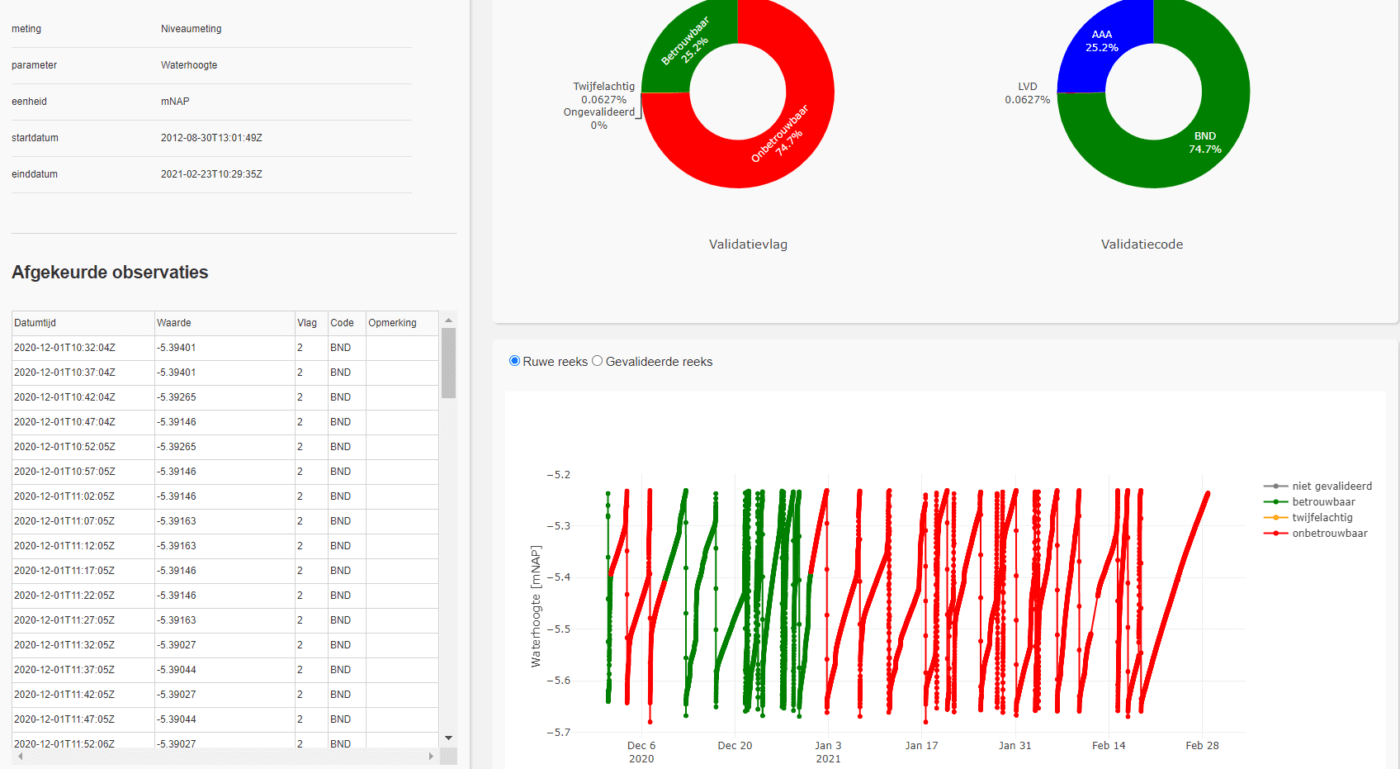Click the Dec 6 2020 axis tick
1400x769 pixels.
tap(641, 752)
